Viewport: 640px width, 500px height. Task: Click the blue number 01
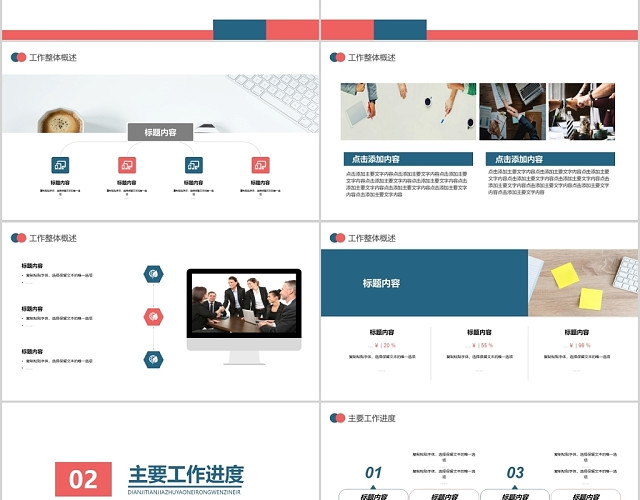[373, 473]
